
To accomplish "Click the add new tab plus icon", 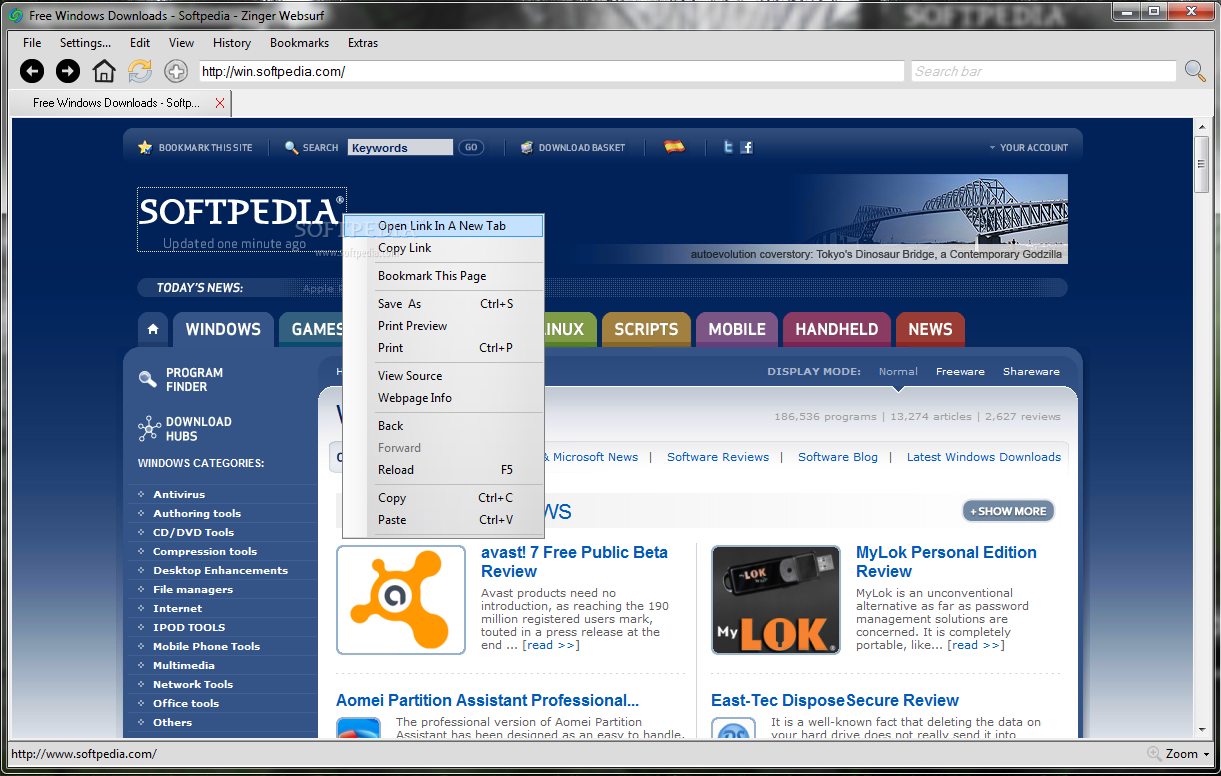I will (x=176, y=71).
